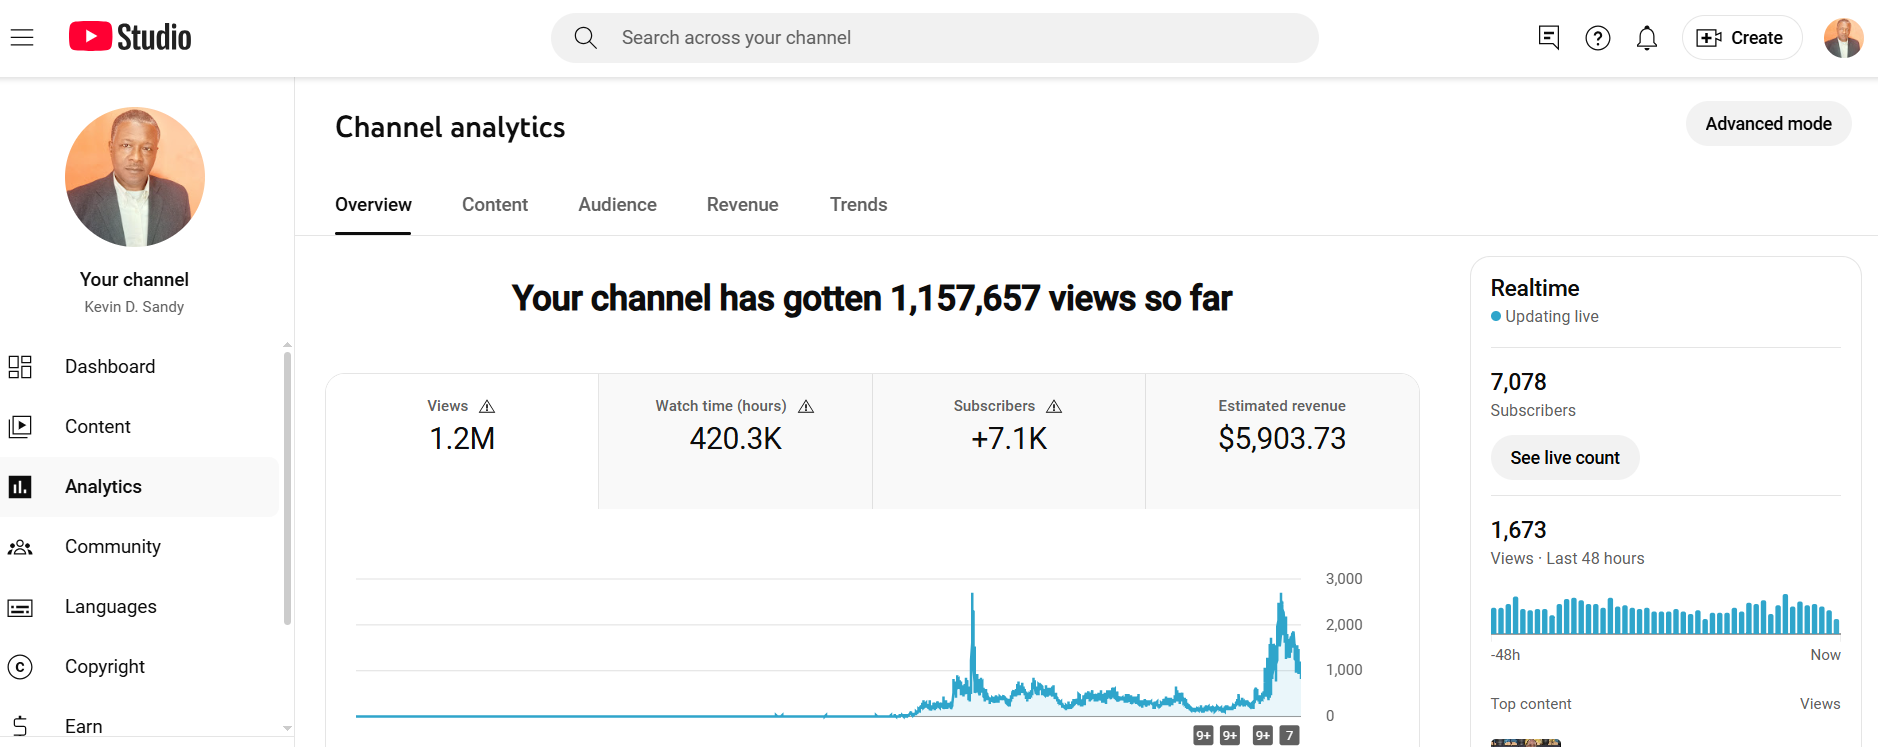Switch to the analytics Content tab
This screenshot has height=747, width=1878.
pos(495,205)
